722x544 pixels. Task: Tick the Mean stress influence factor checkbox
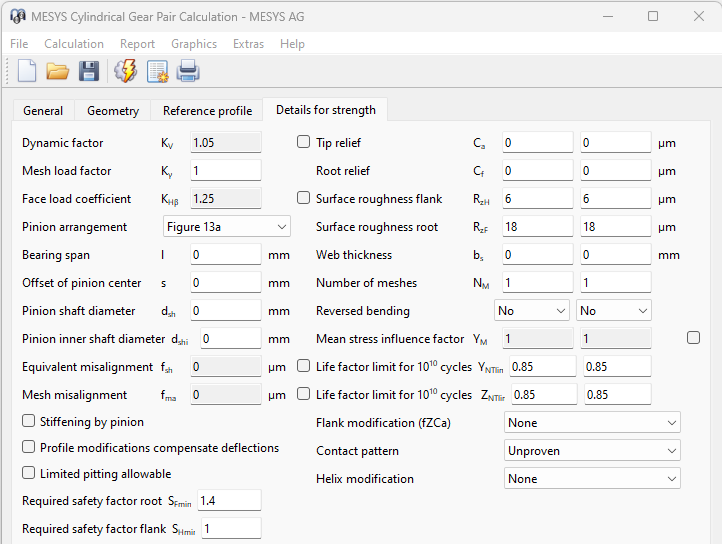tap(693, 338)
